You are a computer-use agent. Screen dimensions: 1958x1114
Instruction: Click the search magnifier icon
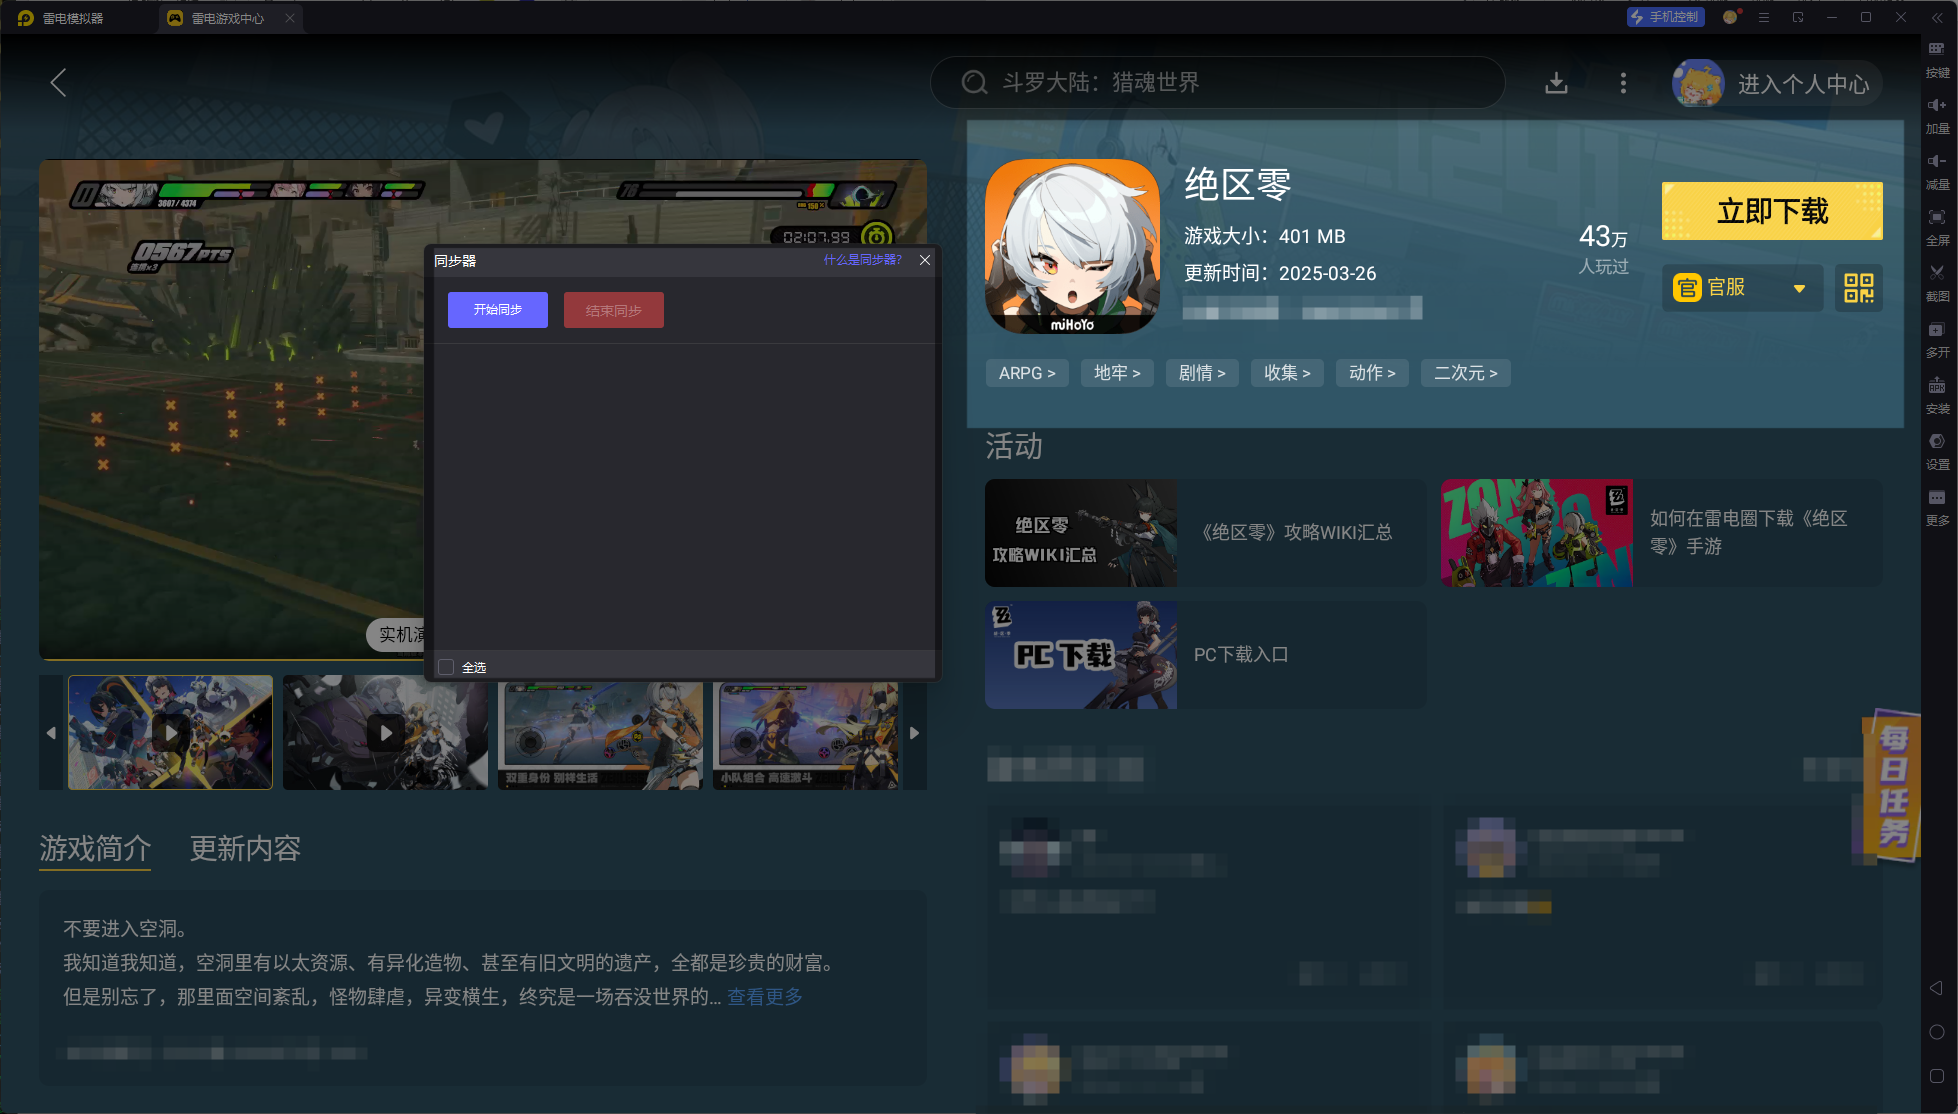point(974,82)
